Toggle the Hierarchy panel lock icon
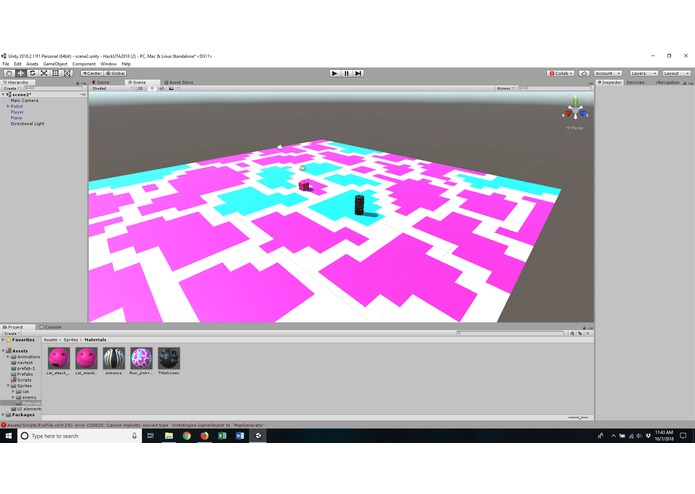 tap(78, 83)
